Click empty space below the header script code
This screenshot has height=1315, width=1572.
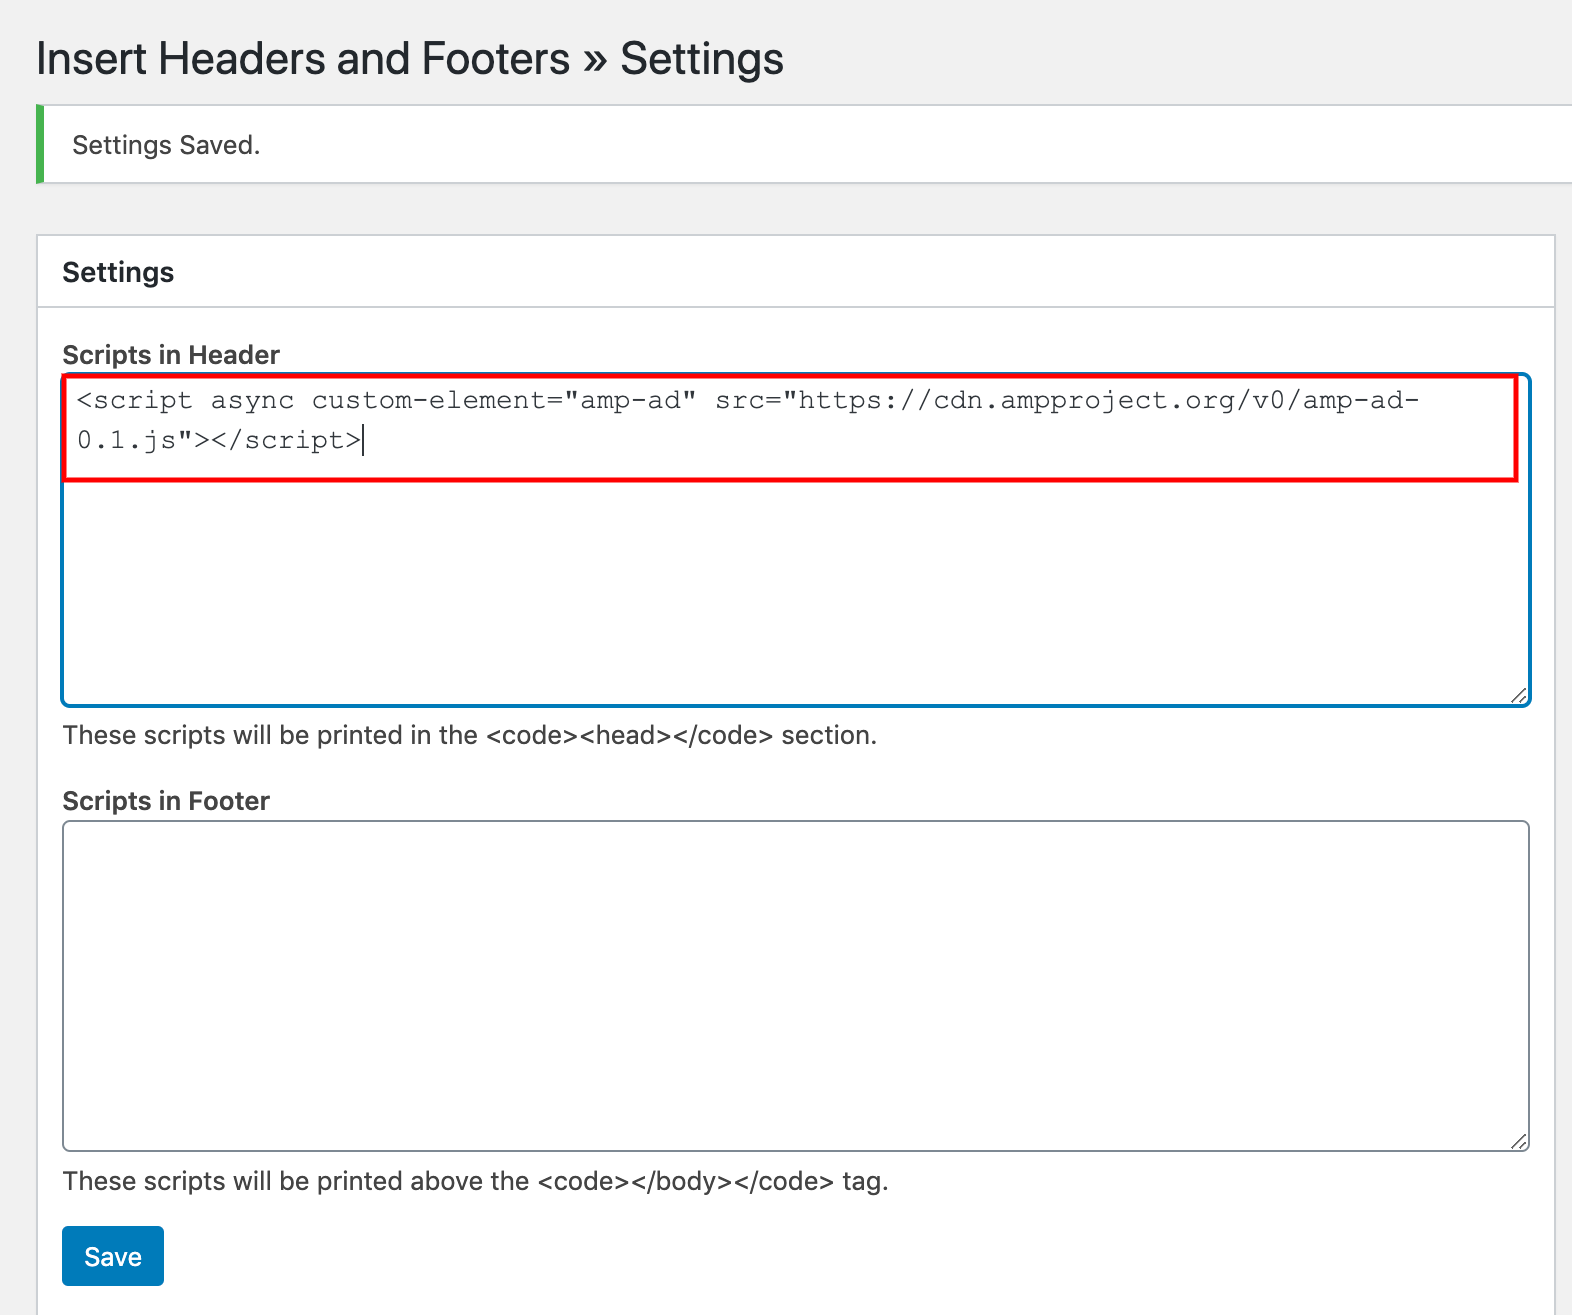click(795, 590)
